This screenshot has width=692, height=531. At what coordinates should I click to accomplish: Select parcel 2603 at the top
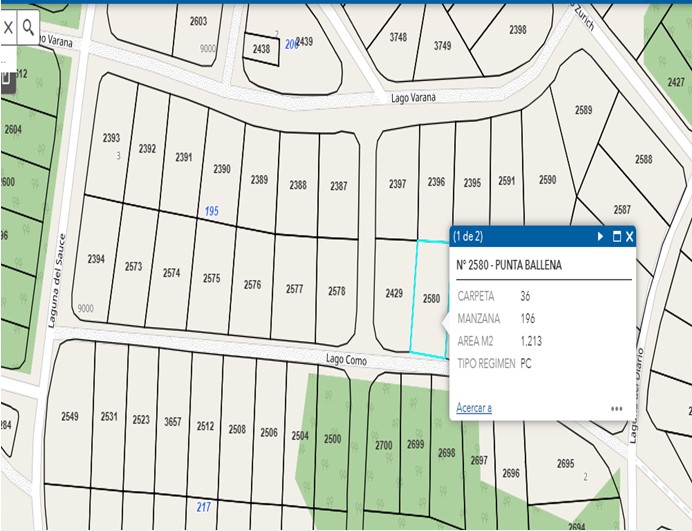point(198,21)
